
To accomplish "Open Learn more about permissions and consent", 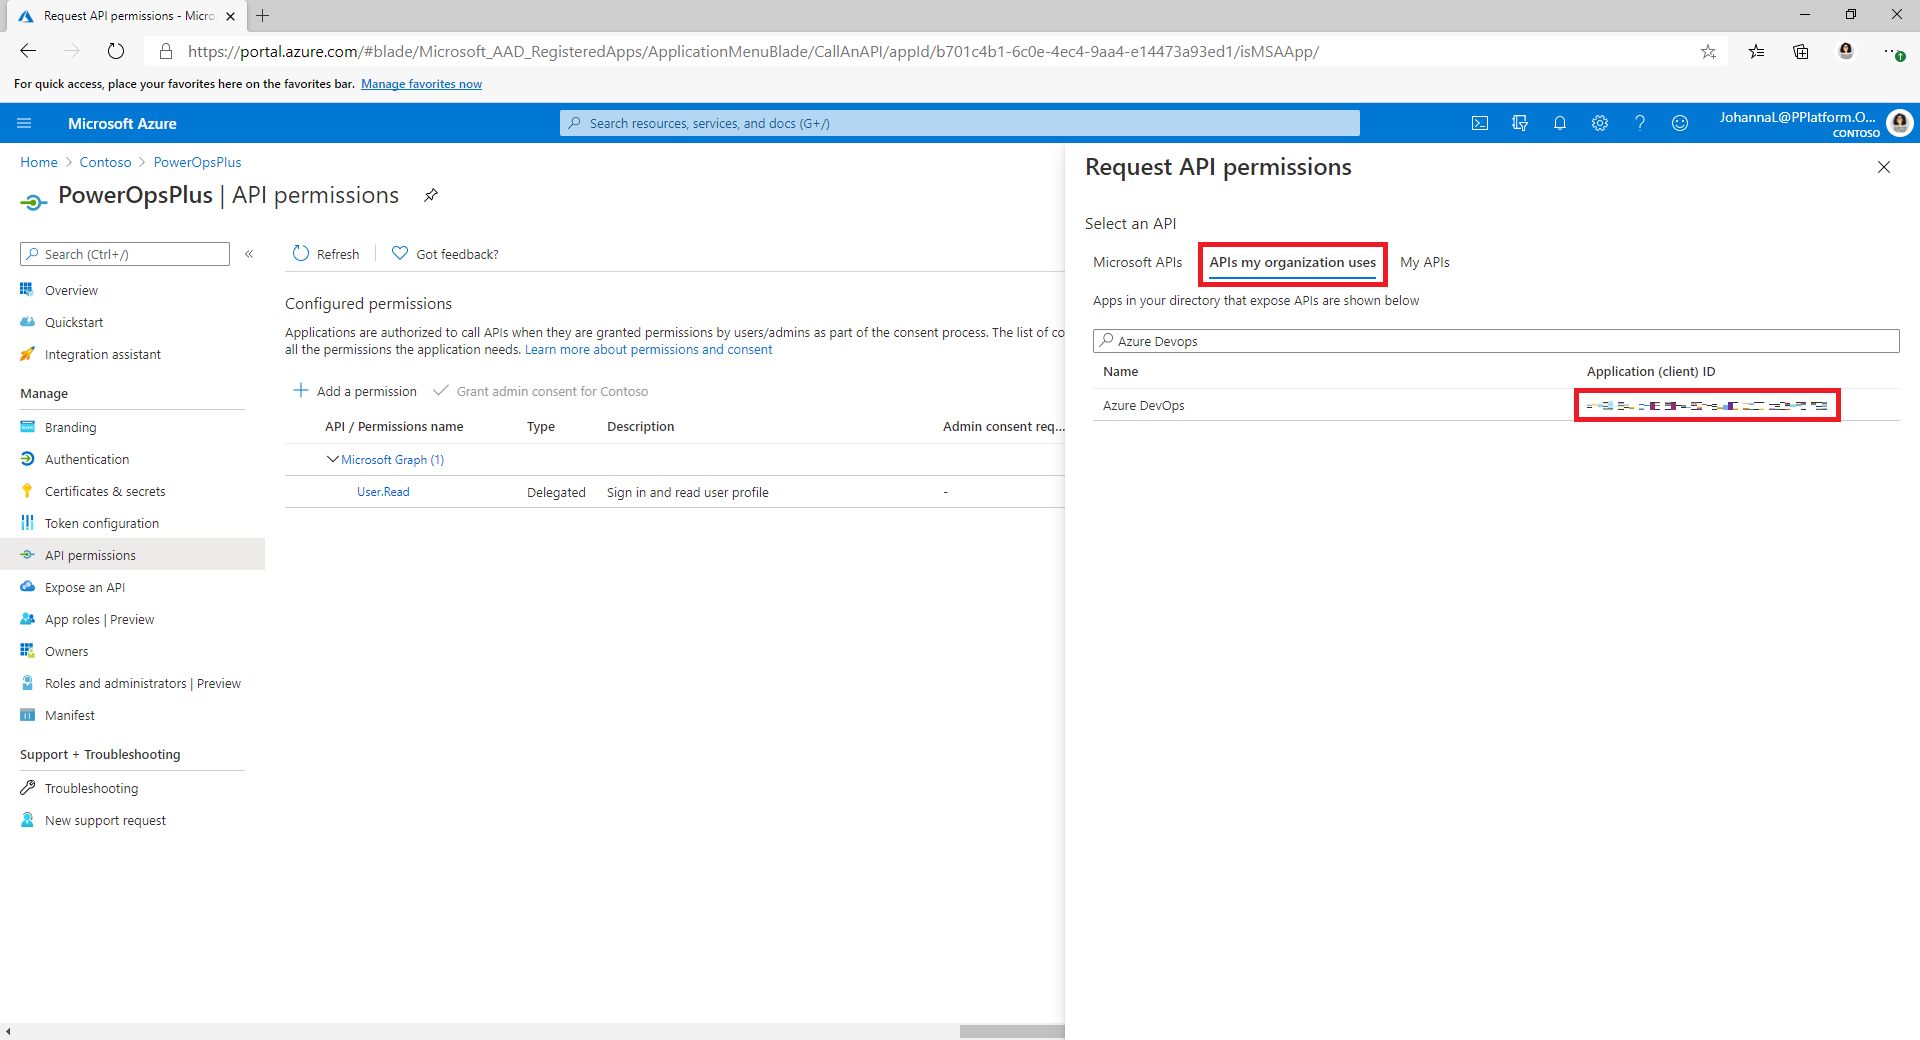I will 647,349.
